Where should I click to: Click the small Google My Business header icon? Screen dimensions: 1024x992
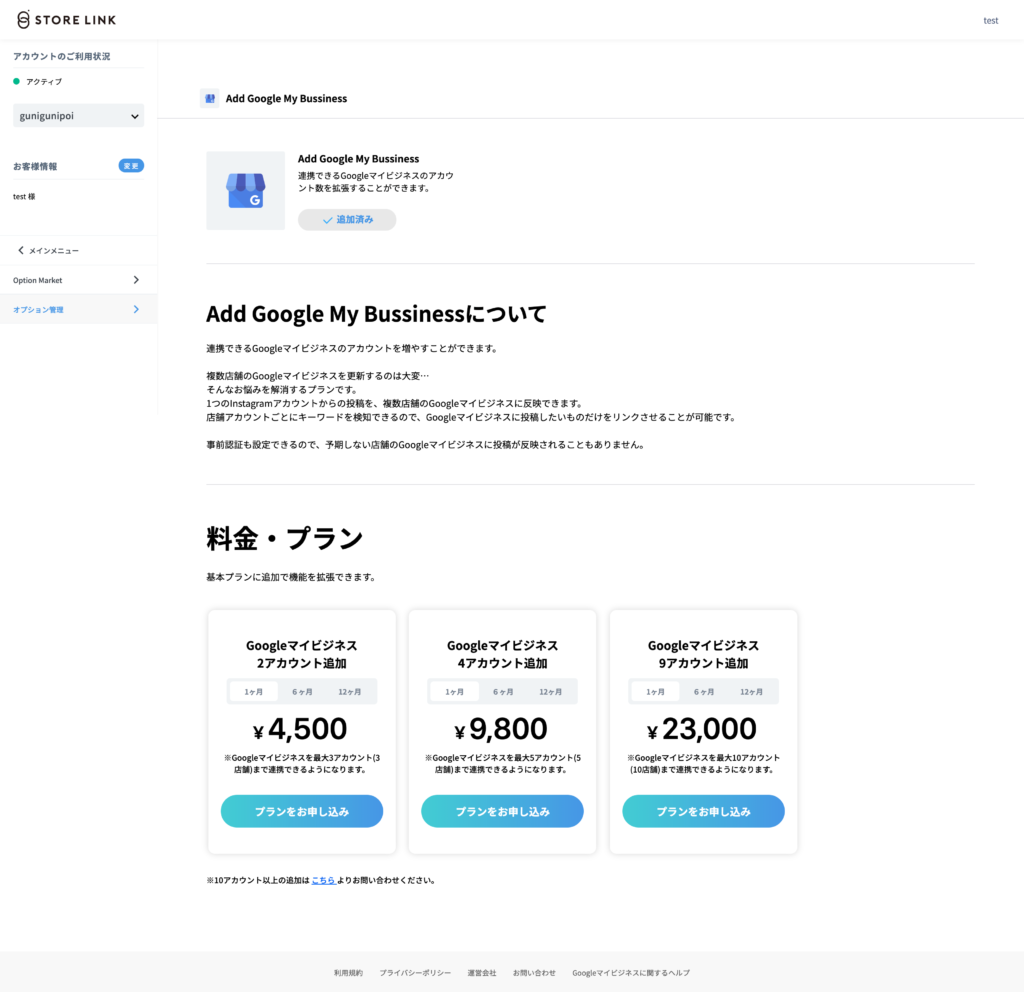pyautogui.click(x=209, y=98)
